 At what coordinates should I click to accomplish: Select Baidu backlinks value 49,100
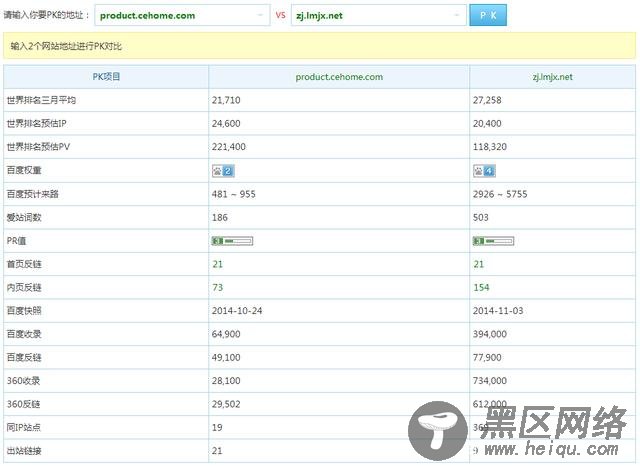pos(226,357)
